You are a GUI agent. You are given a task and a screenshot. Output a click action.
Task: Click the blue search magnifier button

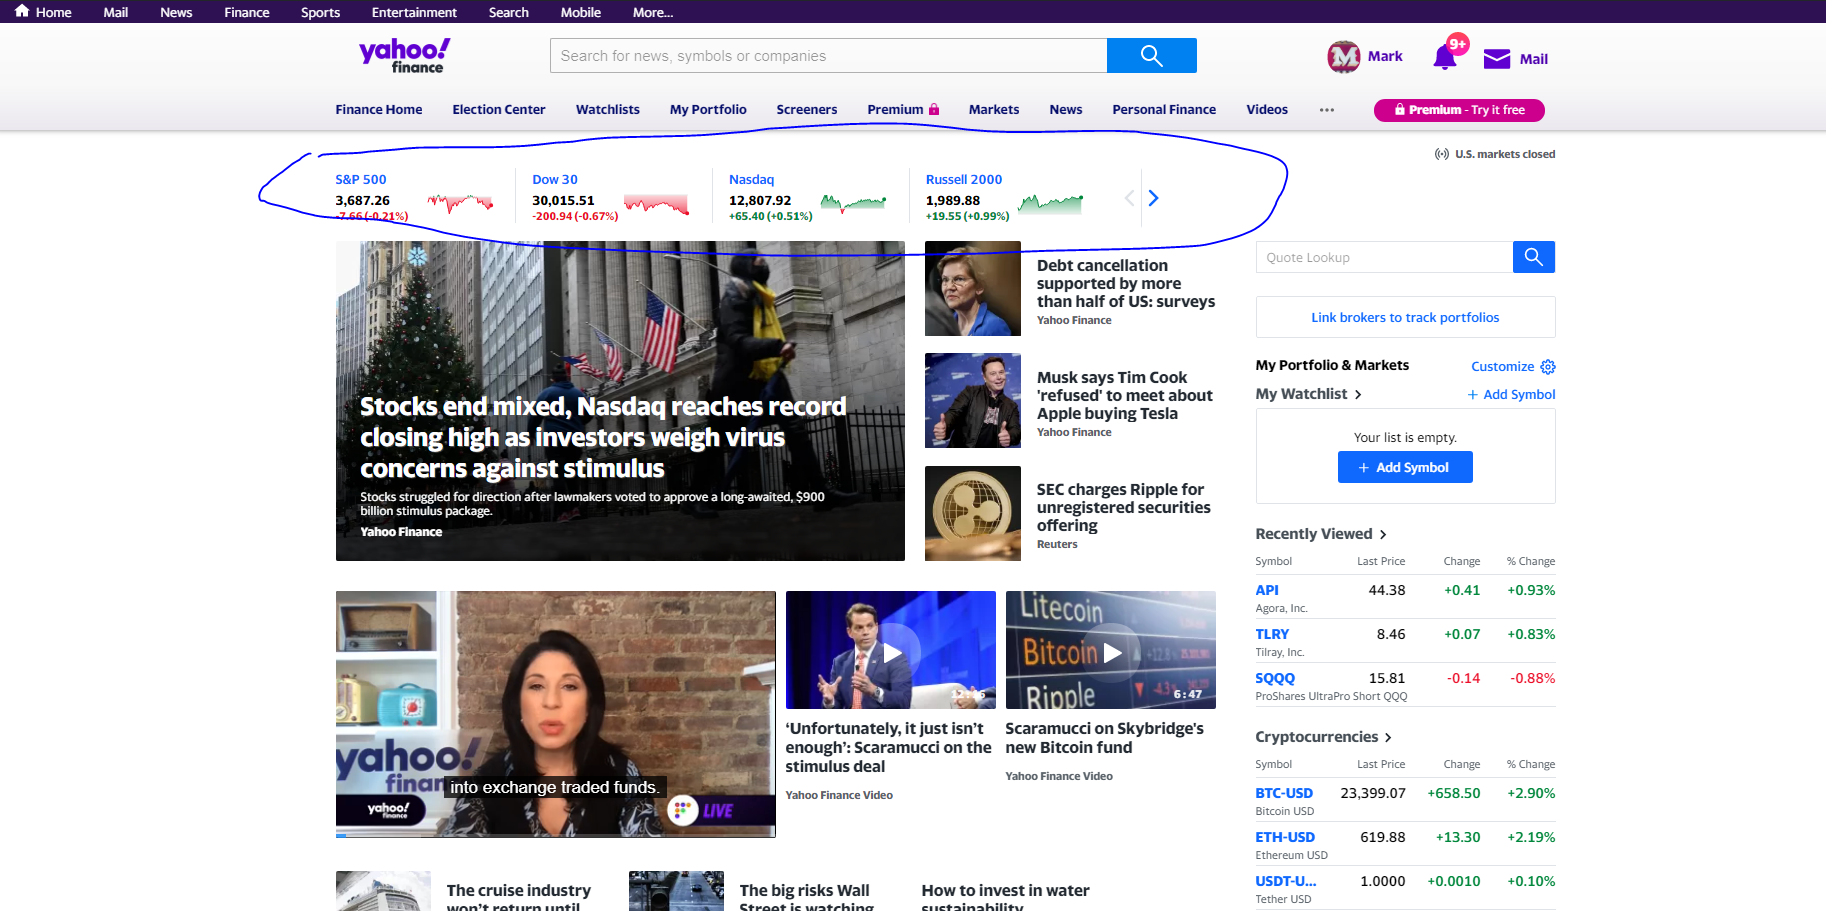(x=1151, y=56)
